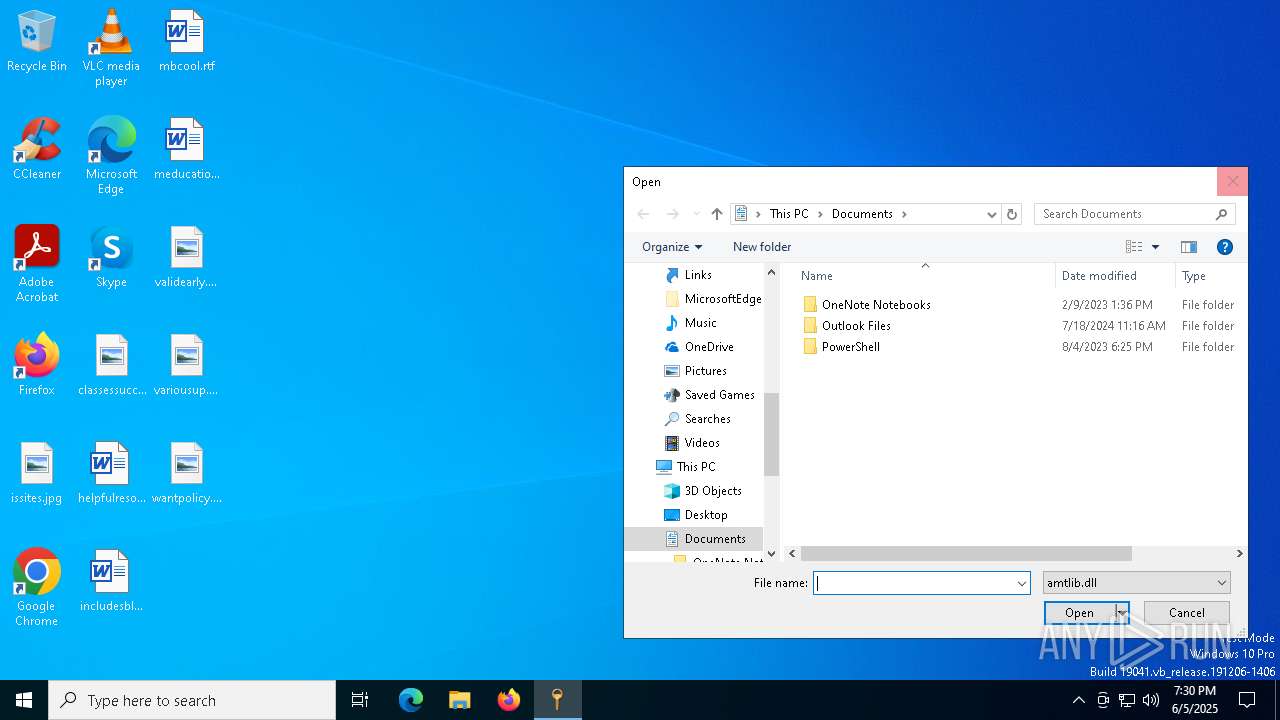Select the Outlook Files folder

click(856, 326)
